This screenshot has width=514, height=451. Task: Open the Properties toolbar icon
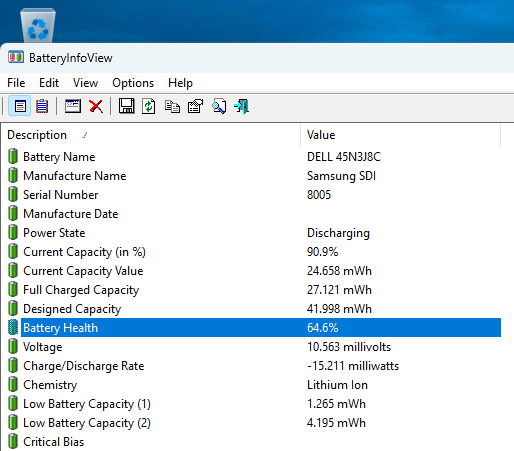tap(195, 107)
